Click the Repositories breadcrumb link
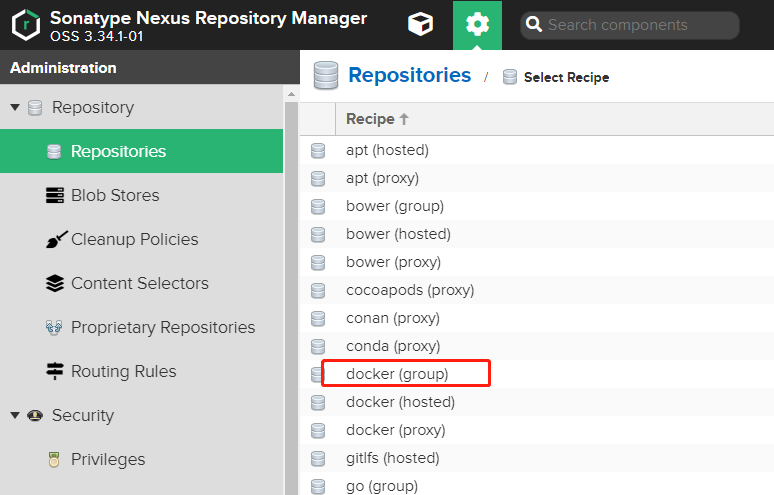 [409, 75]
